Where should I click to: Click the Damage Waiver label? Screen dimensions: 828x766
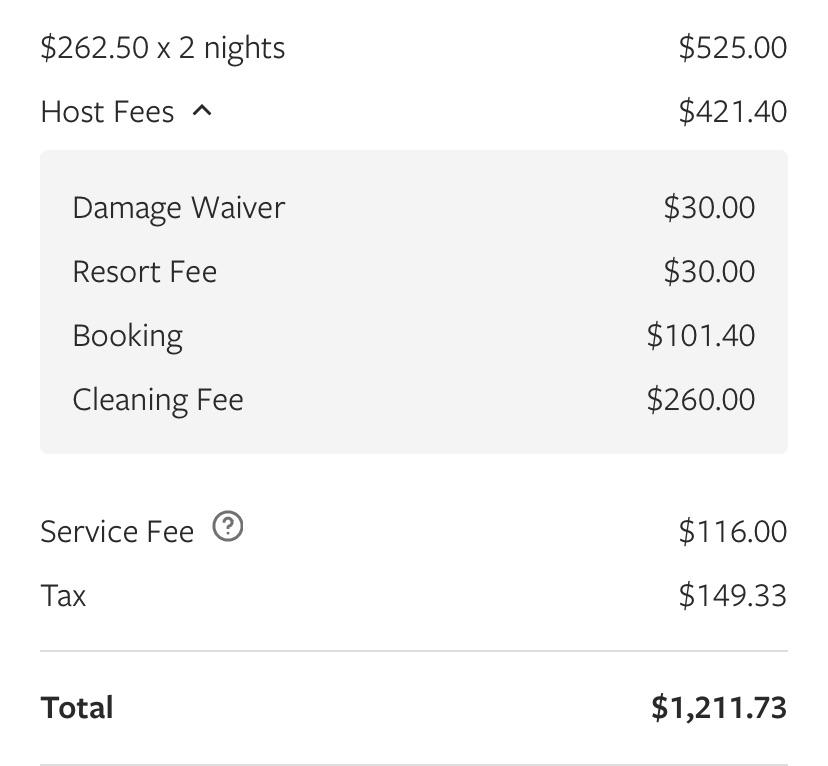tap(179, 208)
